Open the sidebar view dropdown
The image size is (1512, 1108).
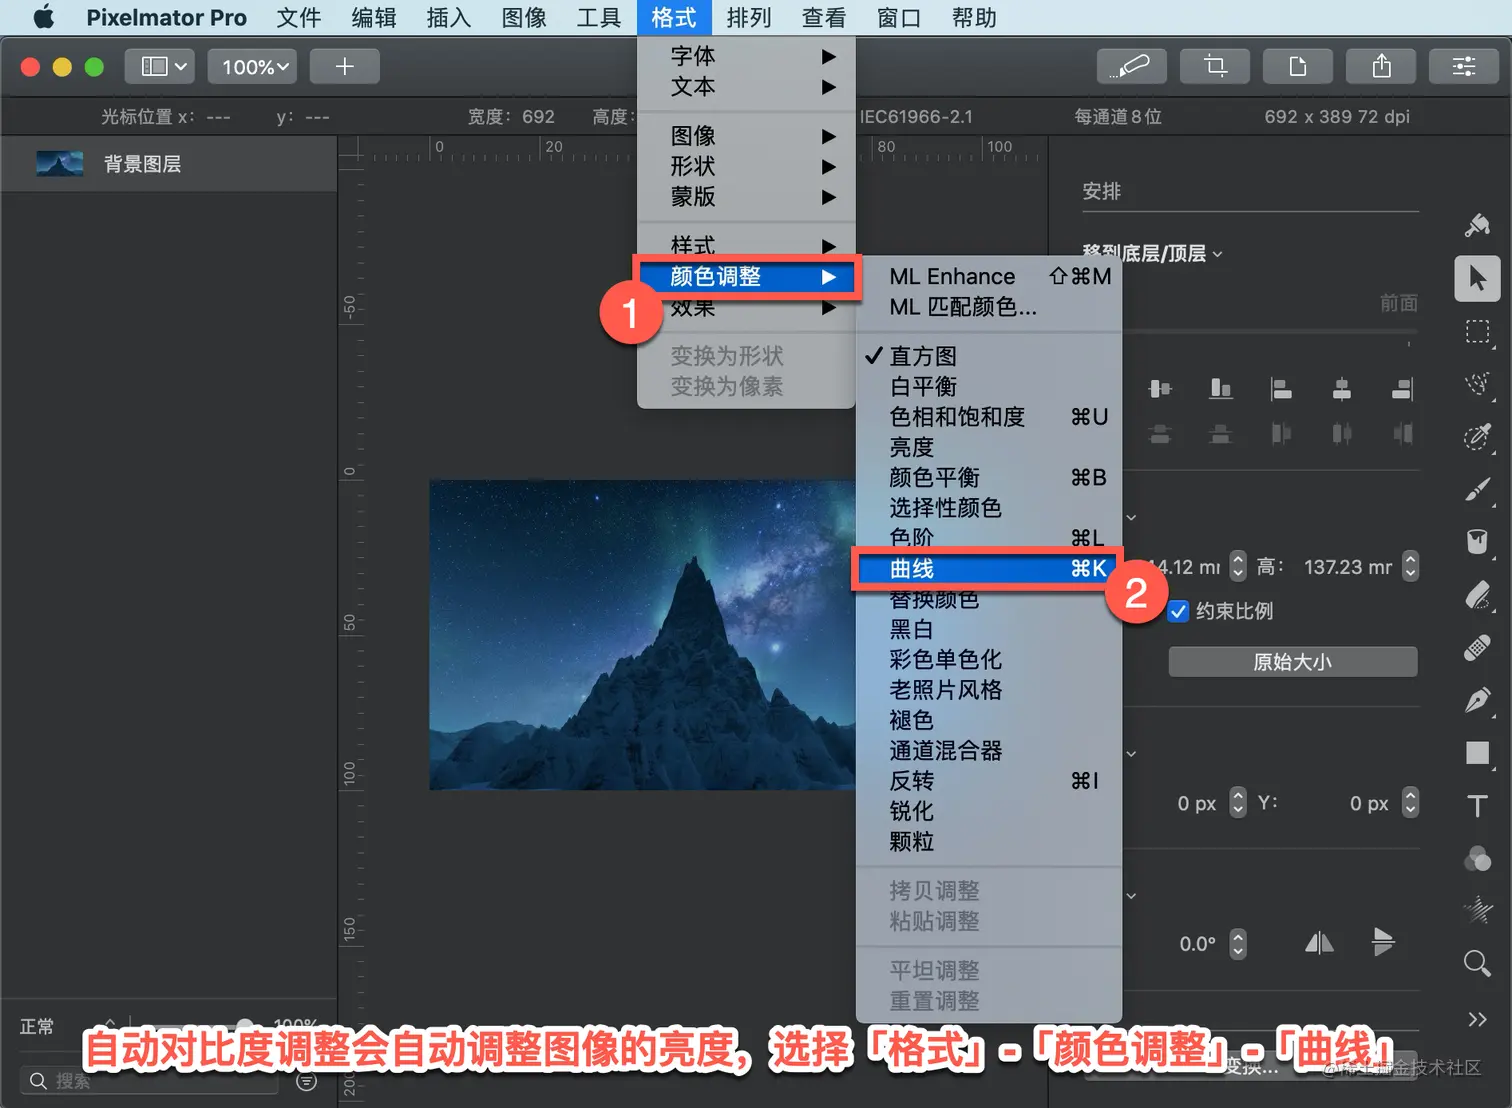pos(160,66)
